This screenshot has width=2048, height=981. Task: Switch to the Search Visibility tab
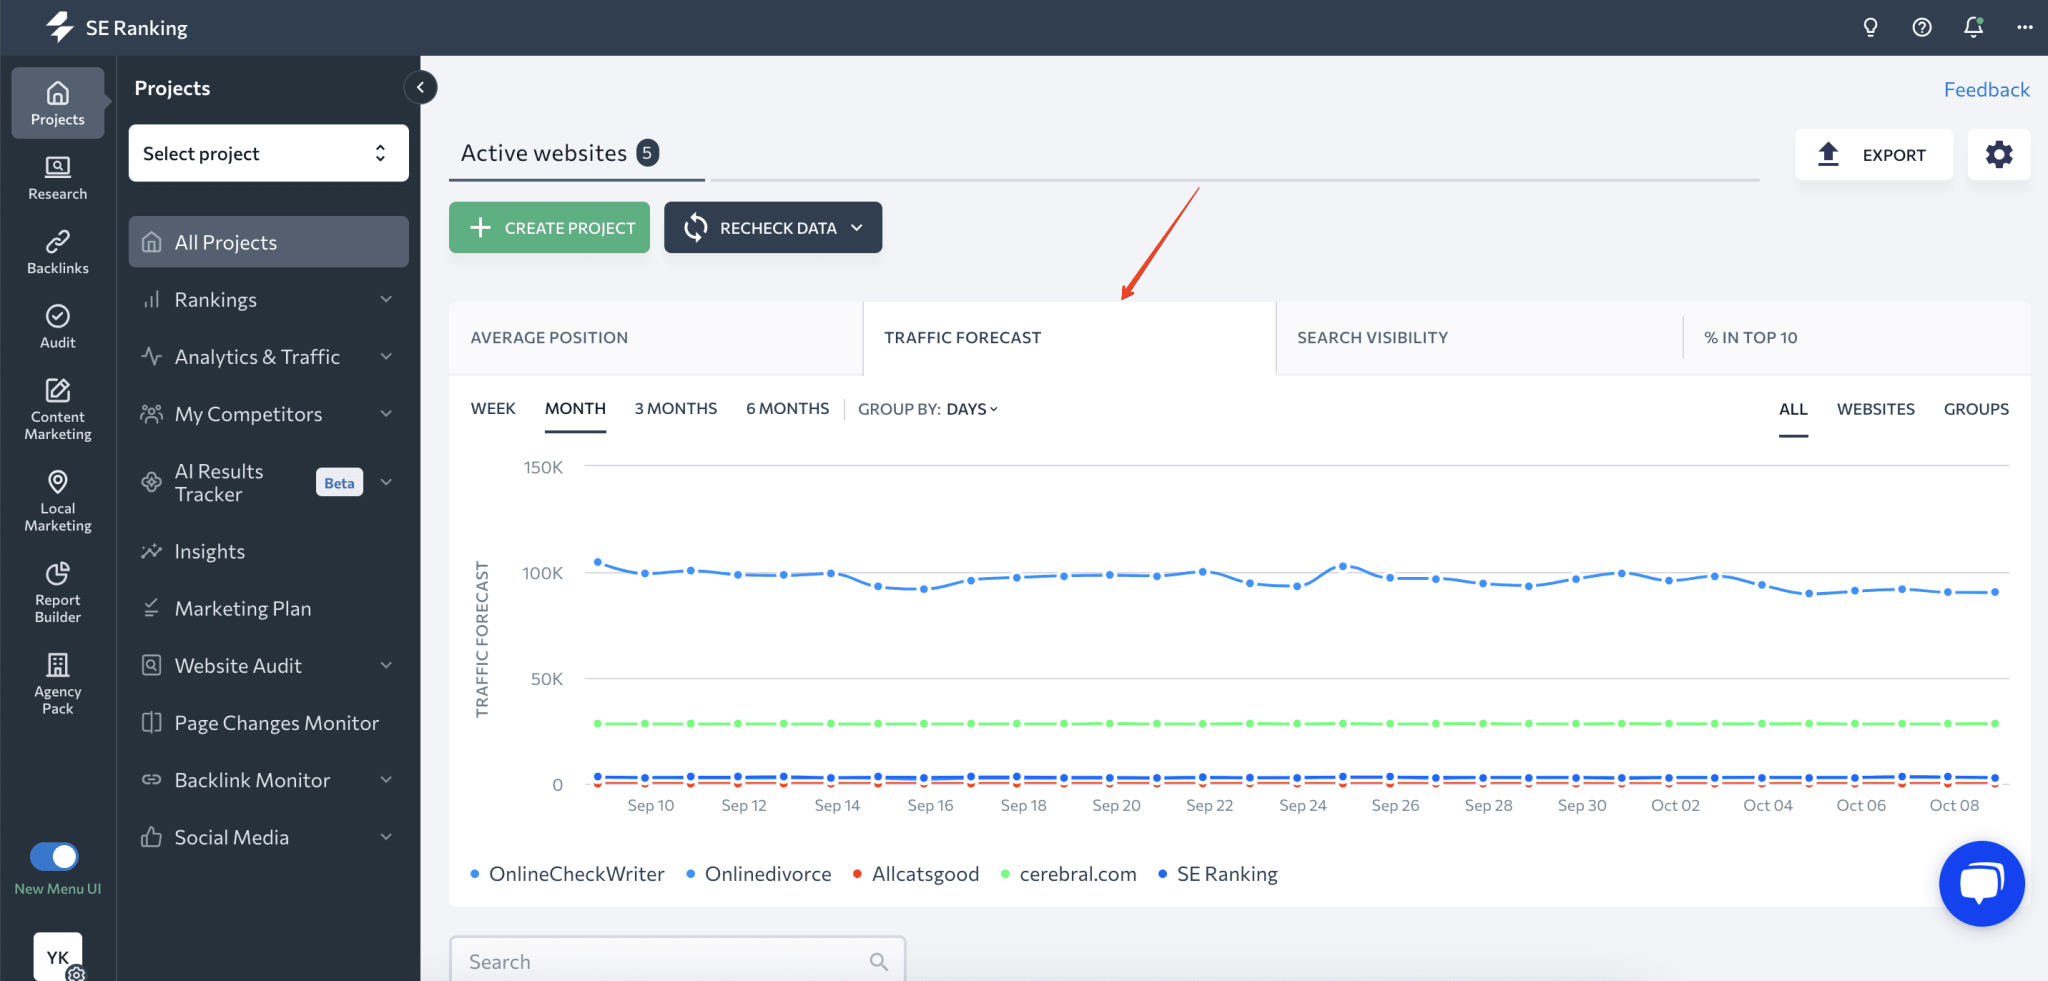click(x=1372, y=337)
